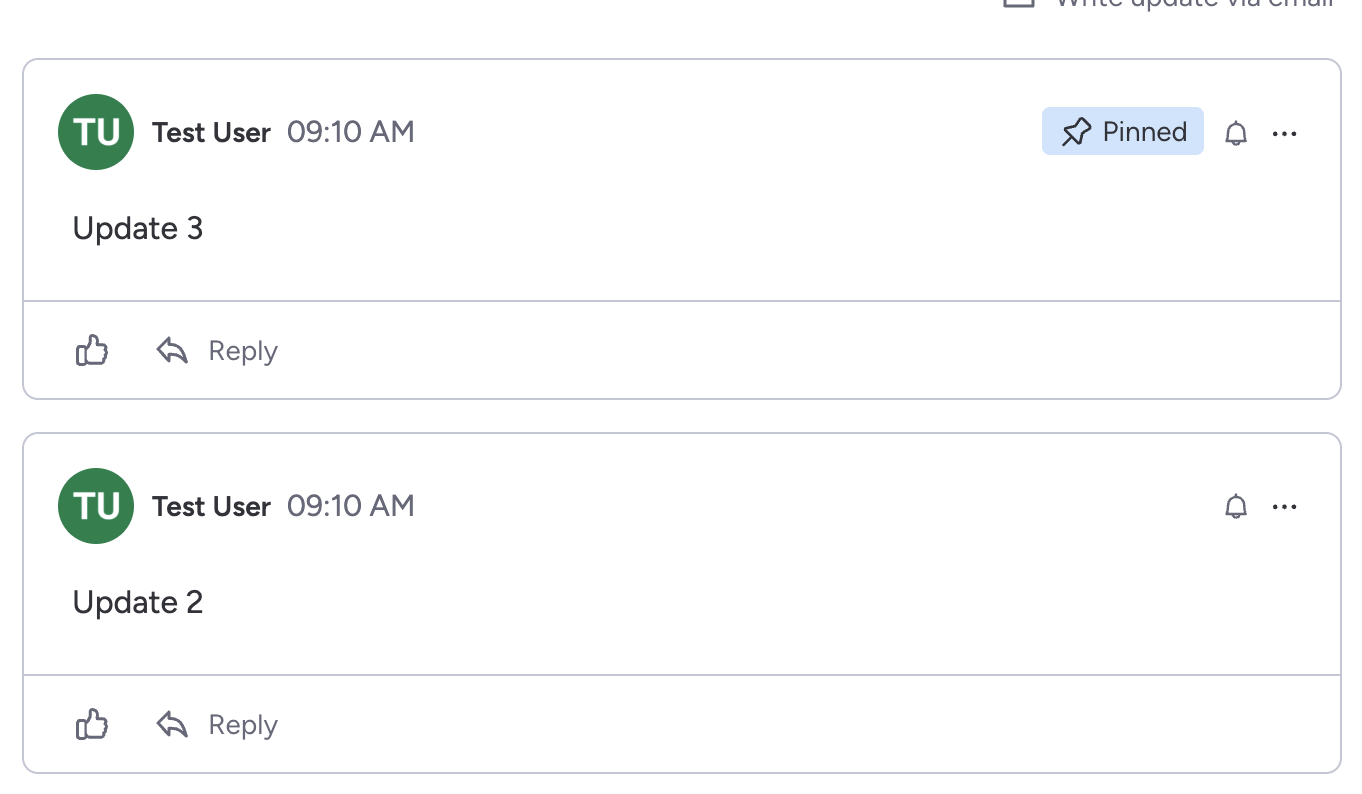Select the Update 2 message text
Image resolution: width=1362 pixels, height=794 pixels.
(x=138, y=603)
